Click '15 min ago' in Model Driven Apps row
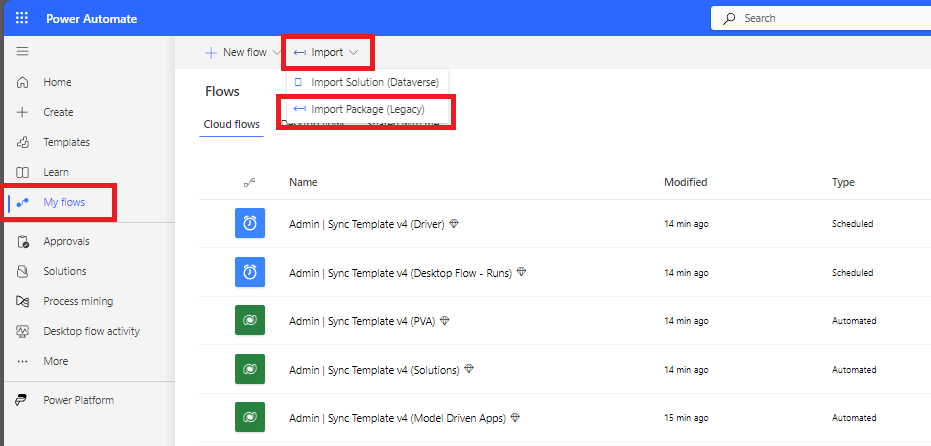Image resolution: width=931 pixels, height=446 pixels. pos(686,418)
